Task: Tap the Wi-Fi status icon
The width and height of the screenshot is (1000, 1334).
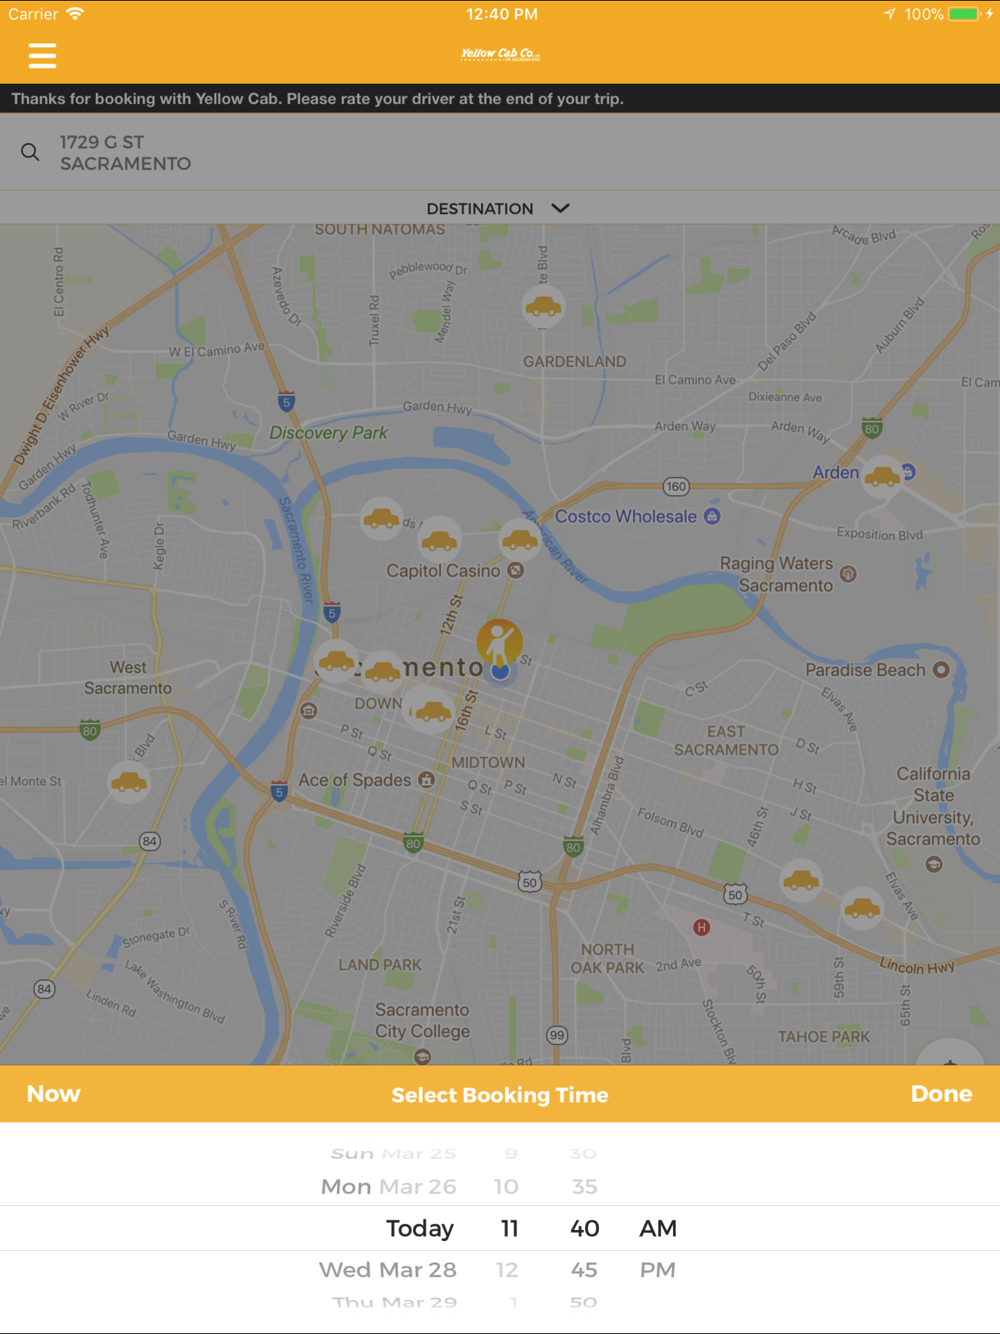Action: [75, 14]
